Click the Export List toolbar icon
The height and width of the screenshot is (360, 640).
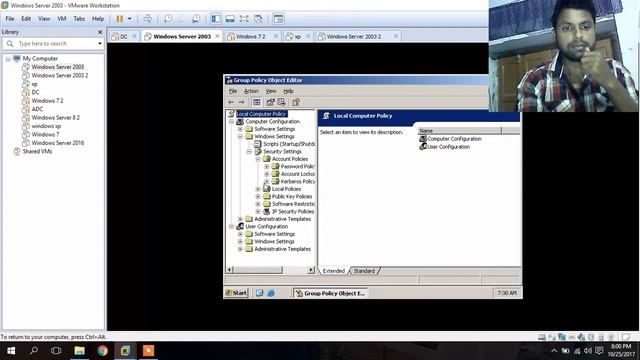[x=281, y=102]
